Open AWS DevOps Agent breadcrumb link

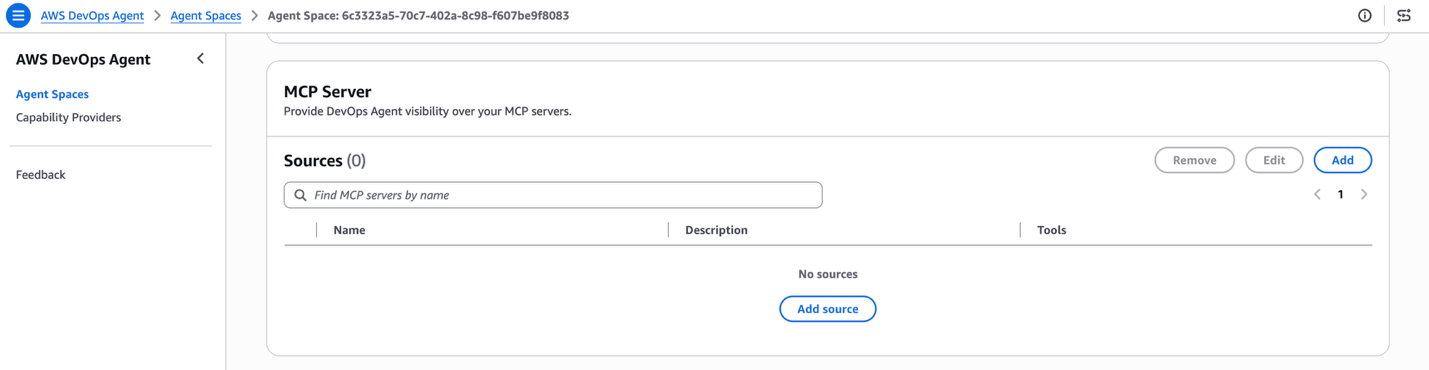click(x=92, y=16)
